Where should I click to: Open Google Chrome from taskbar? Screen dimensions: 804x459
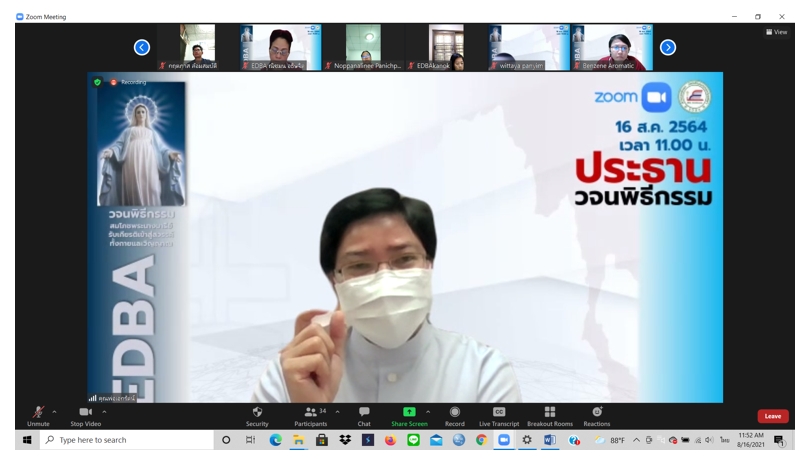(481, 440)
